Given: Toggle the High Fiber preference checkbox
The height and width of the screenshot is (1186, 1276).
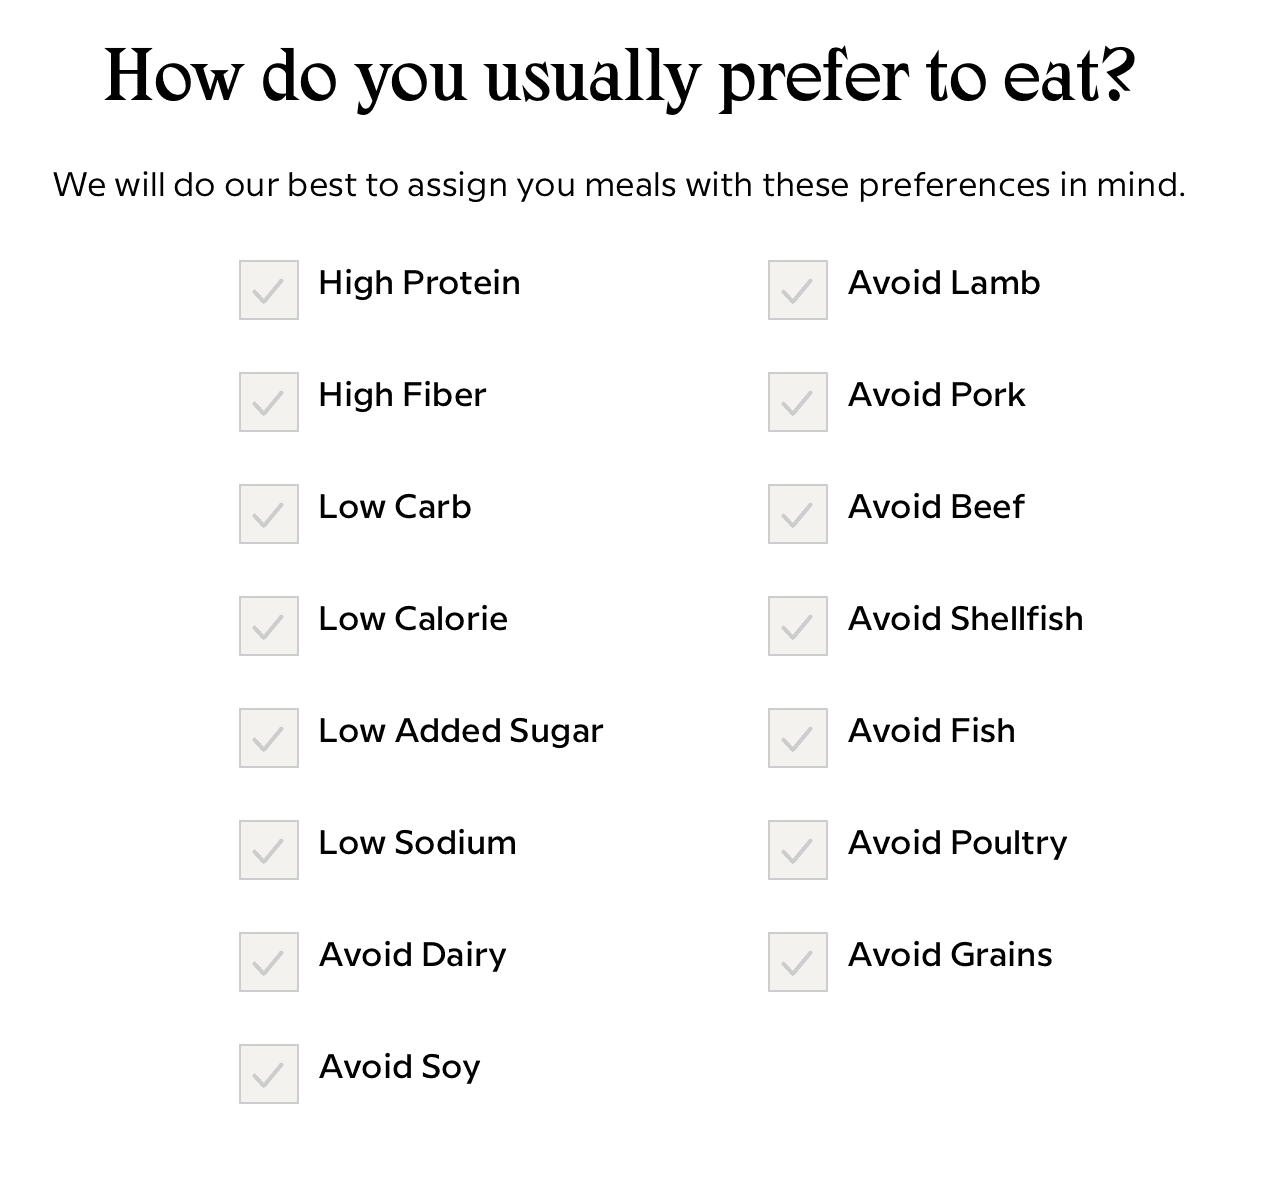Looking at the screenshot, I should tap(269, 402).
